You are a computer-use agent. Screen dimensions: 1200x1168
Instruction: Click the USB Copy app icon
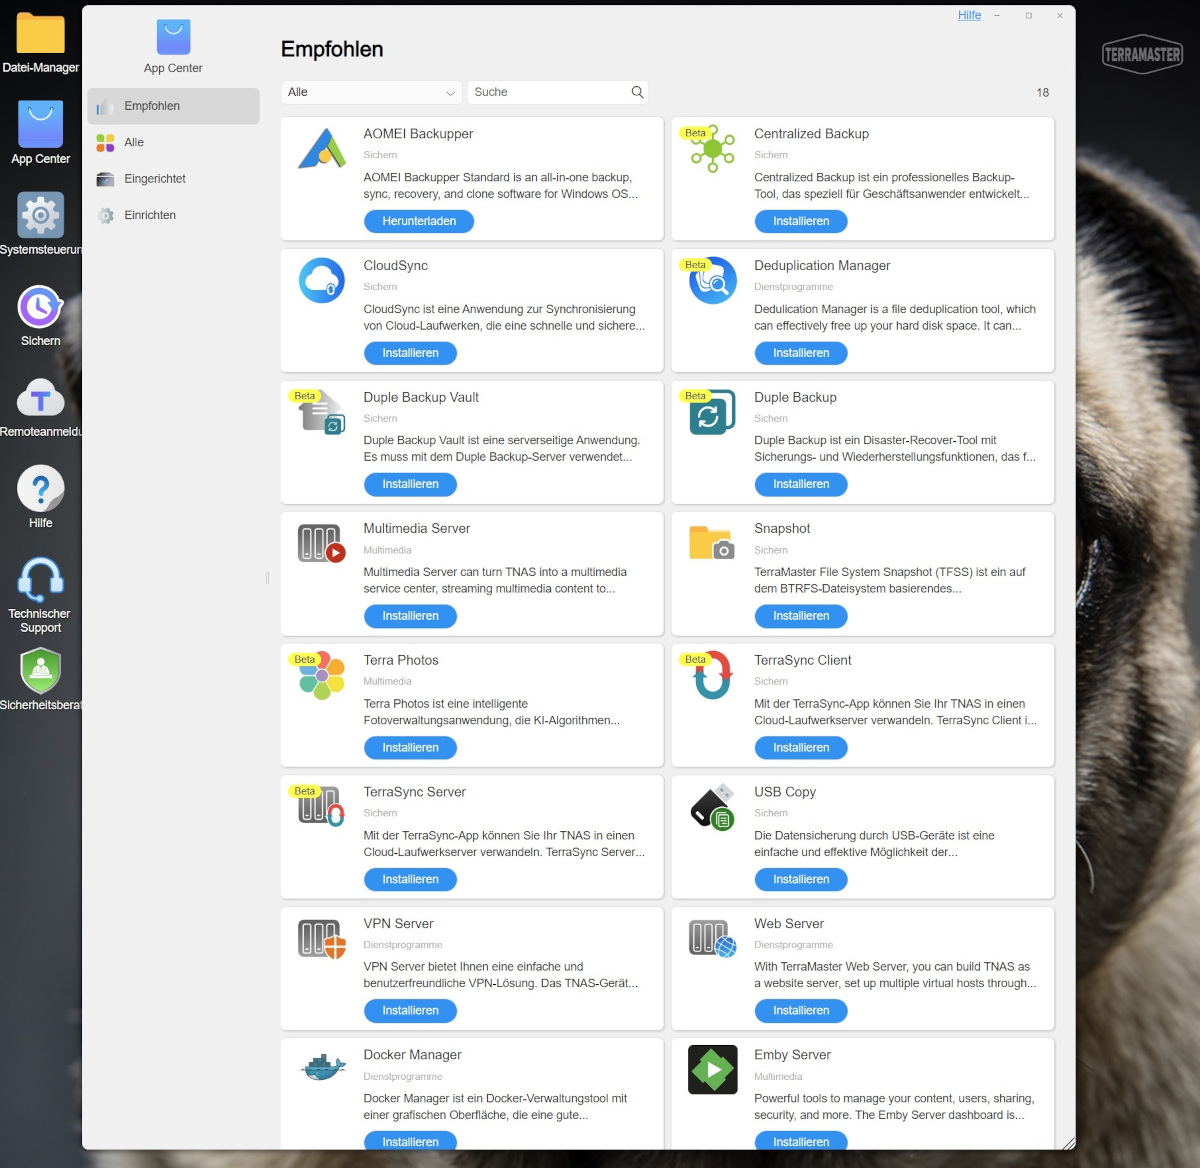[x=713, y=808]
